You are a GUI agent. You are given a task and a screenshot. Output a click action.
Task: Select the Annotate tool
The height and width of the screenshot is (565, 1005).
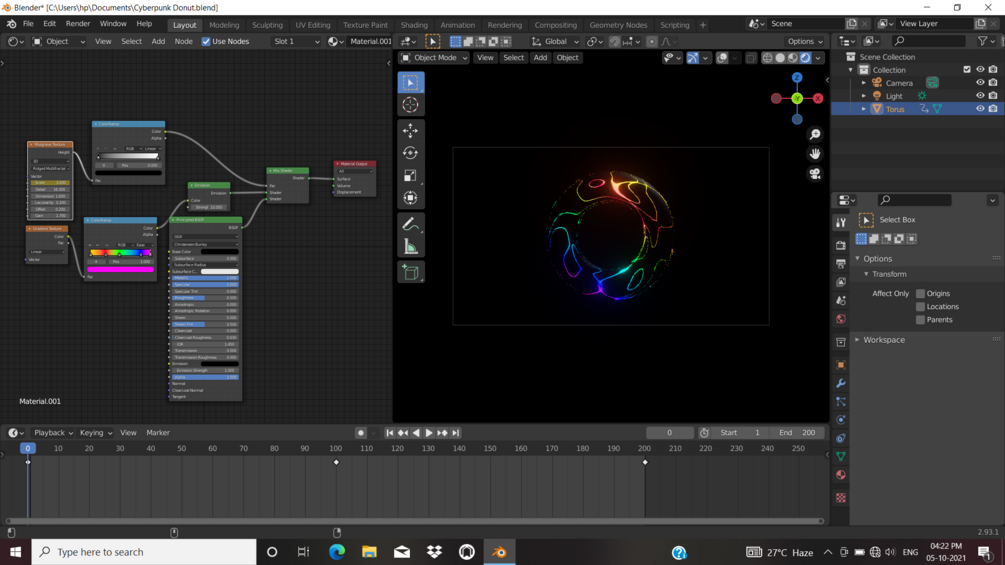coord(410,224)
